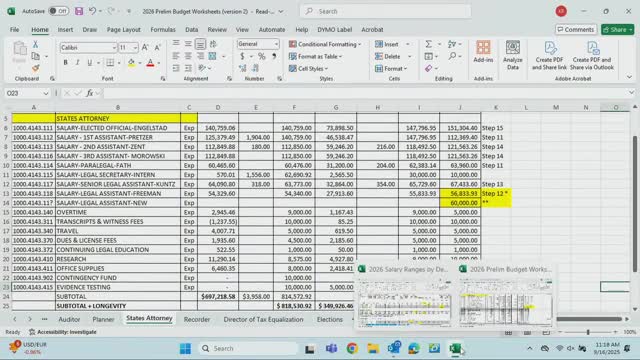
Task: Open Excel from the Windows taskbar
Action: point(455,349)
